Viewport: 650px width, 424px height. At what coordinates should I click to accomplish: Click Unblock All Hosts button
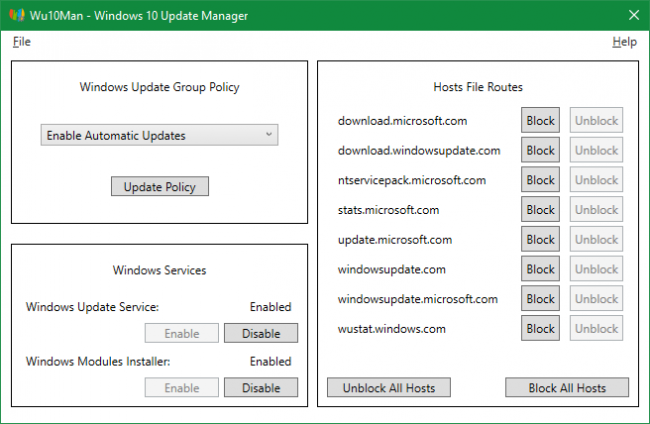pyautogui.click(x=389, y=388)
